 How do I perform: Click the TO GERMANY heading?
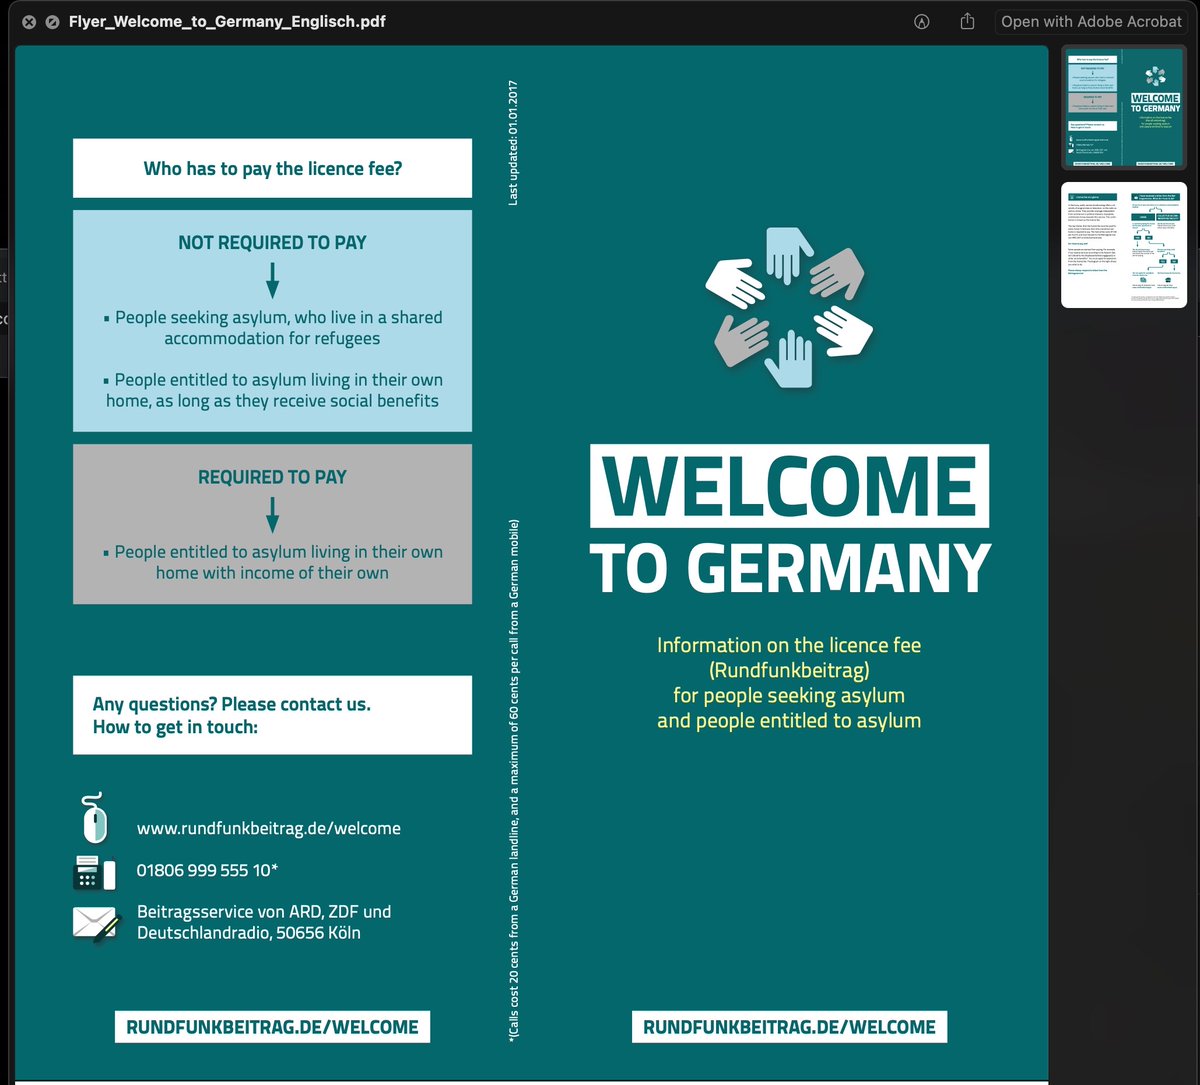click(x=789, y=567)
